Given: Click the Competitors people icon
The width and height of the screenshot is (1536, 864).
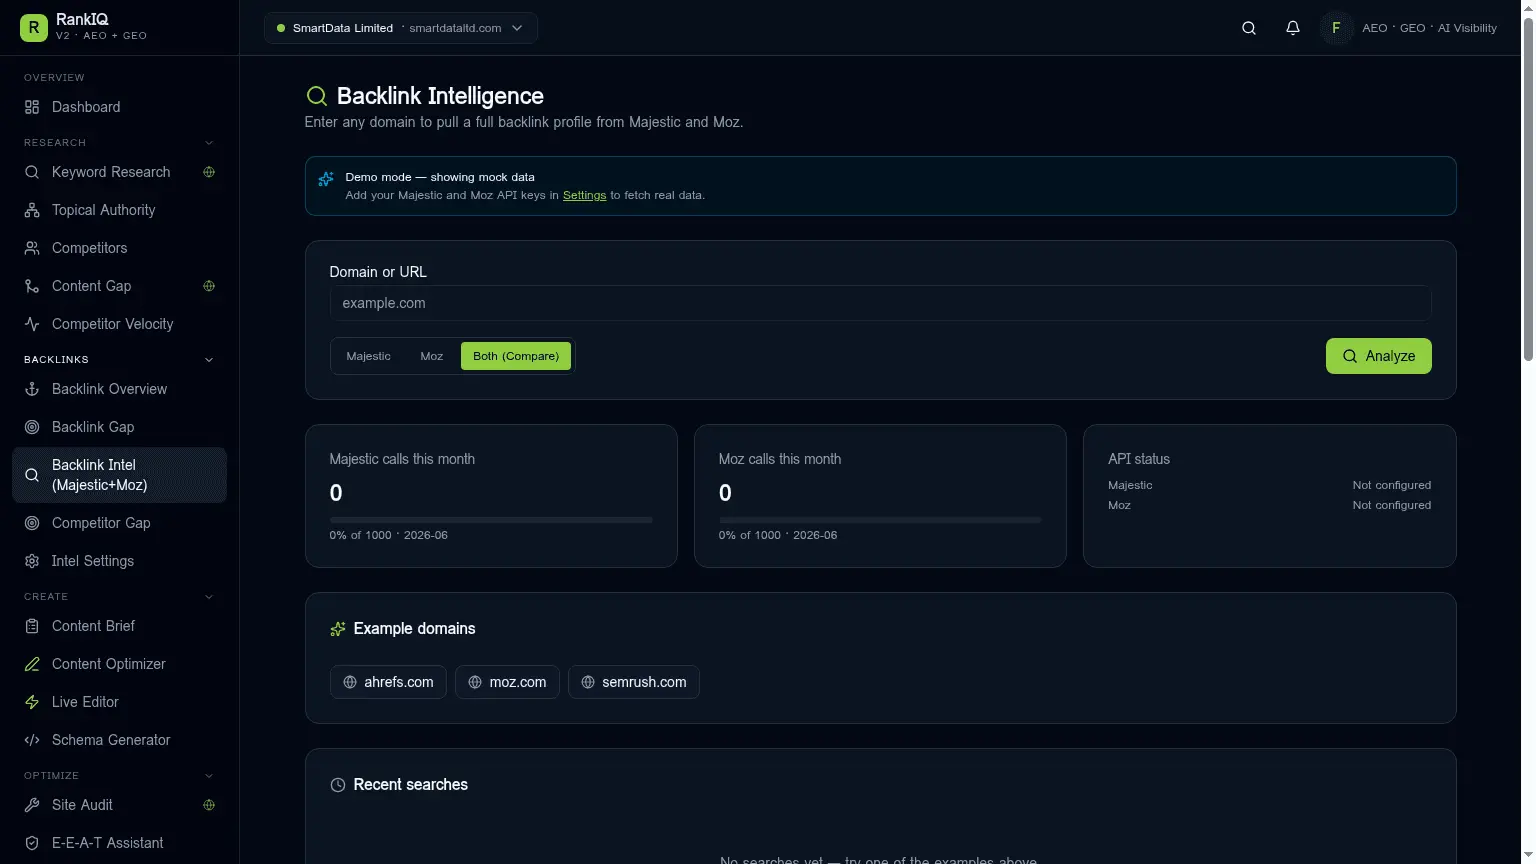Looking at the screenshot, I should tap(32, 248).
